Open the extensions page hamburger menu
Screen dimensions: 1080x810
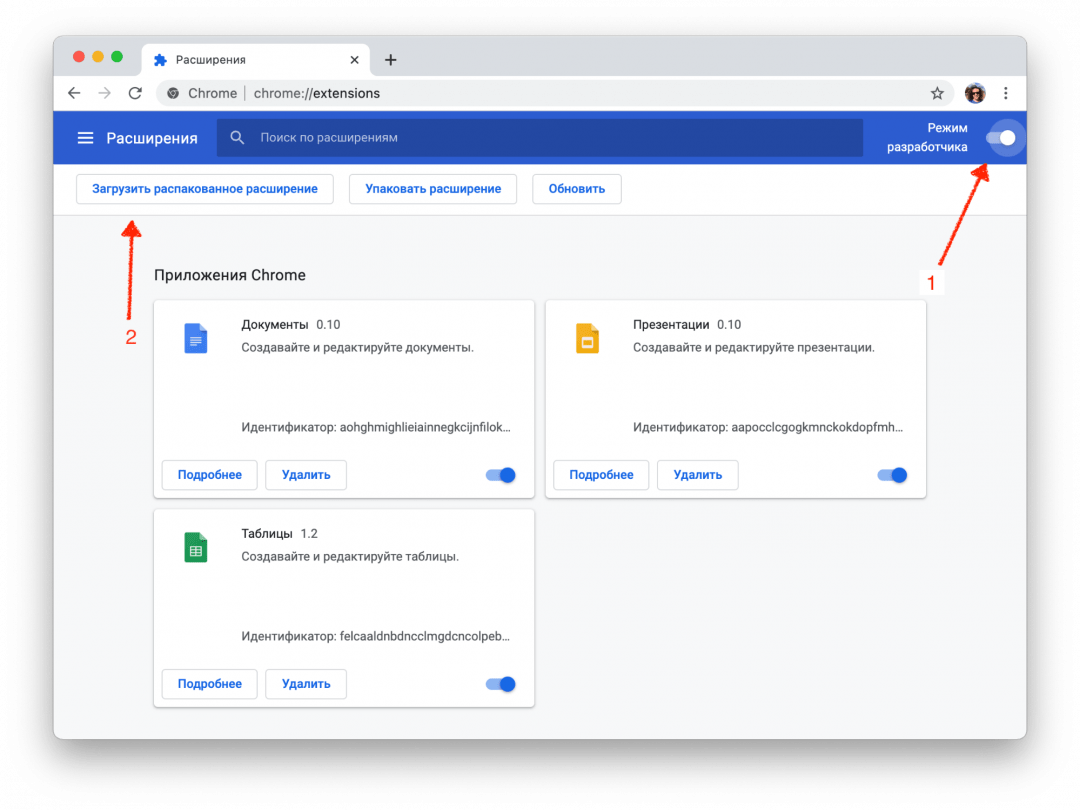pyautogui.click(x=85, y=137)
